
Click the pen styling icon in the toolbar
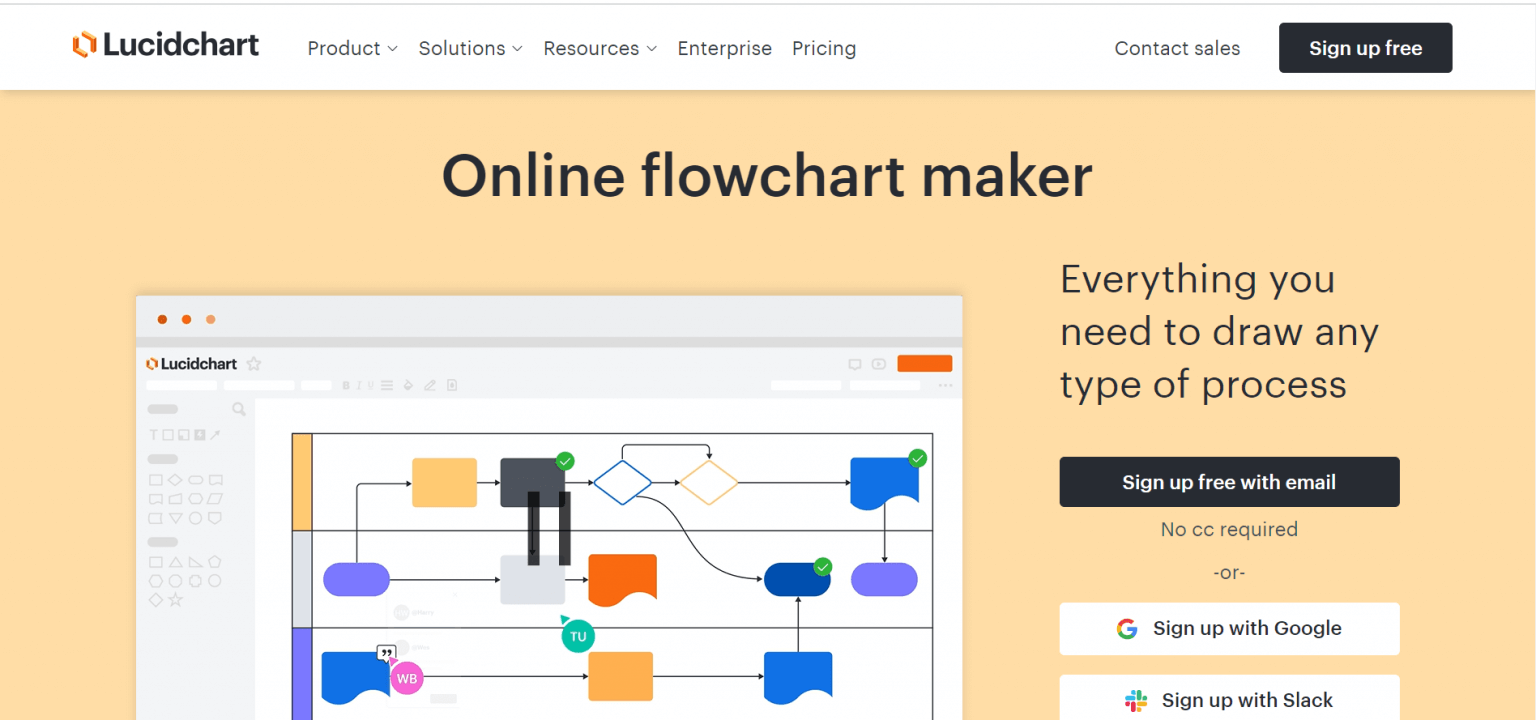429,385
